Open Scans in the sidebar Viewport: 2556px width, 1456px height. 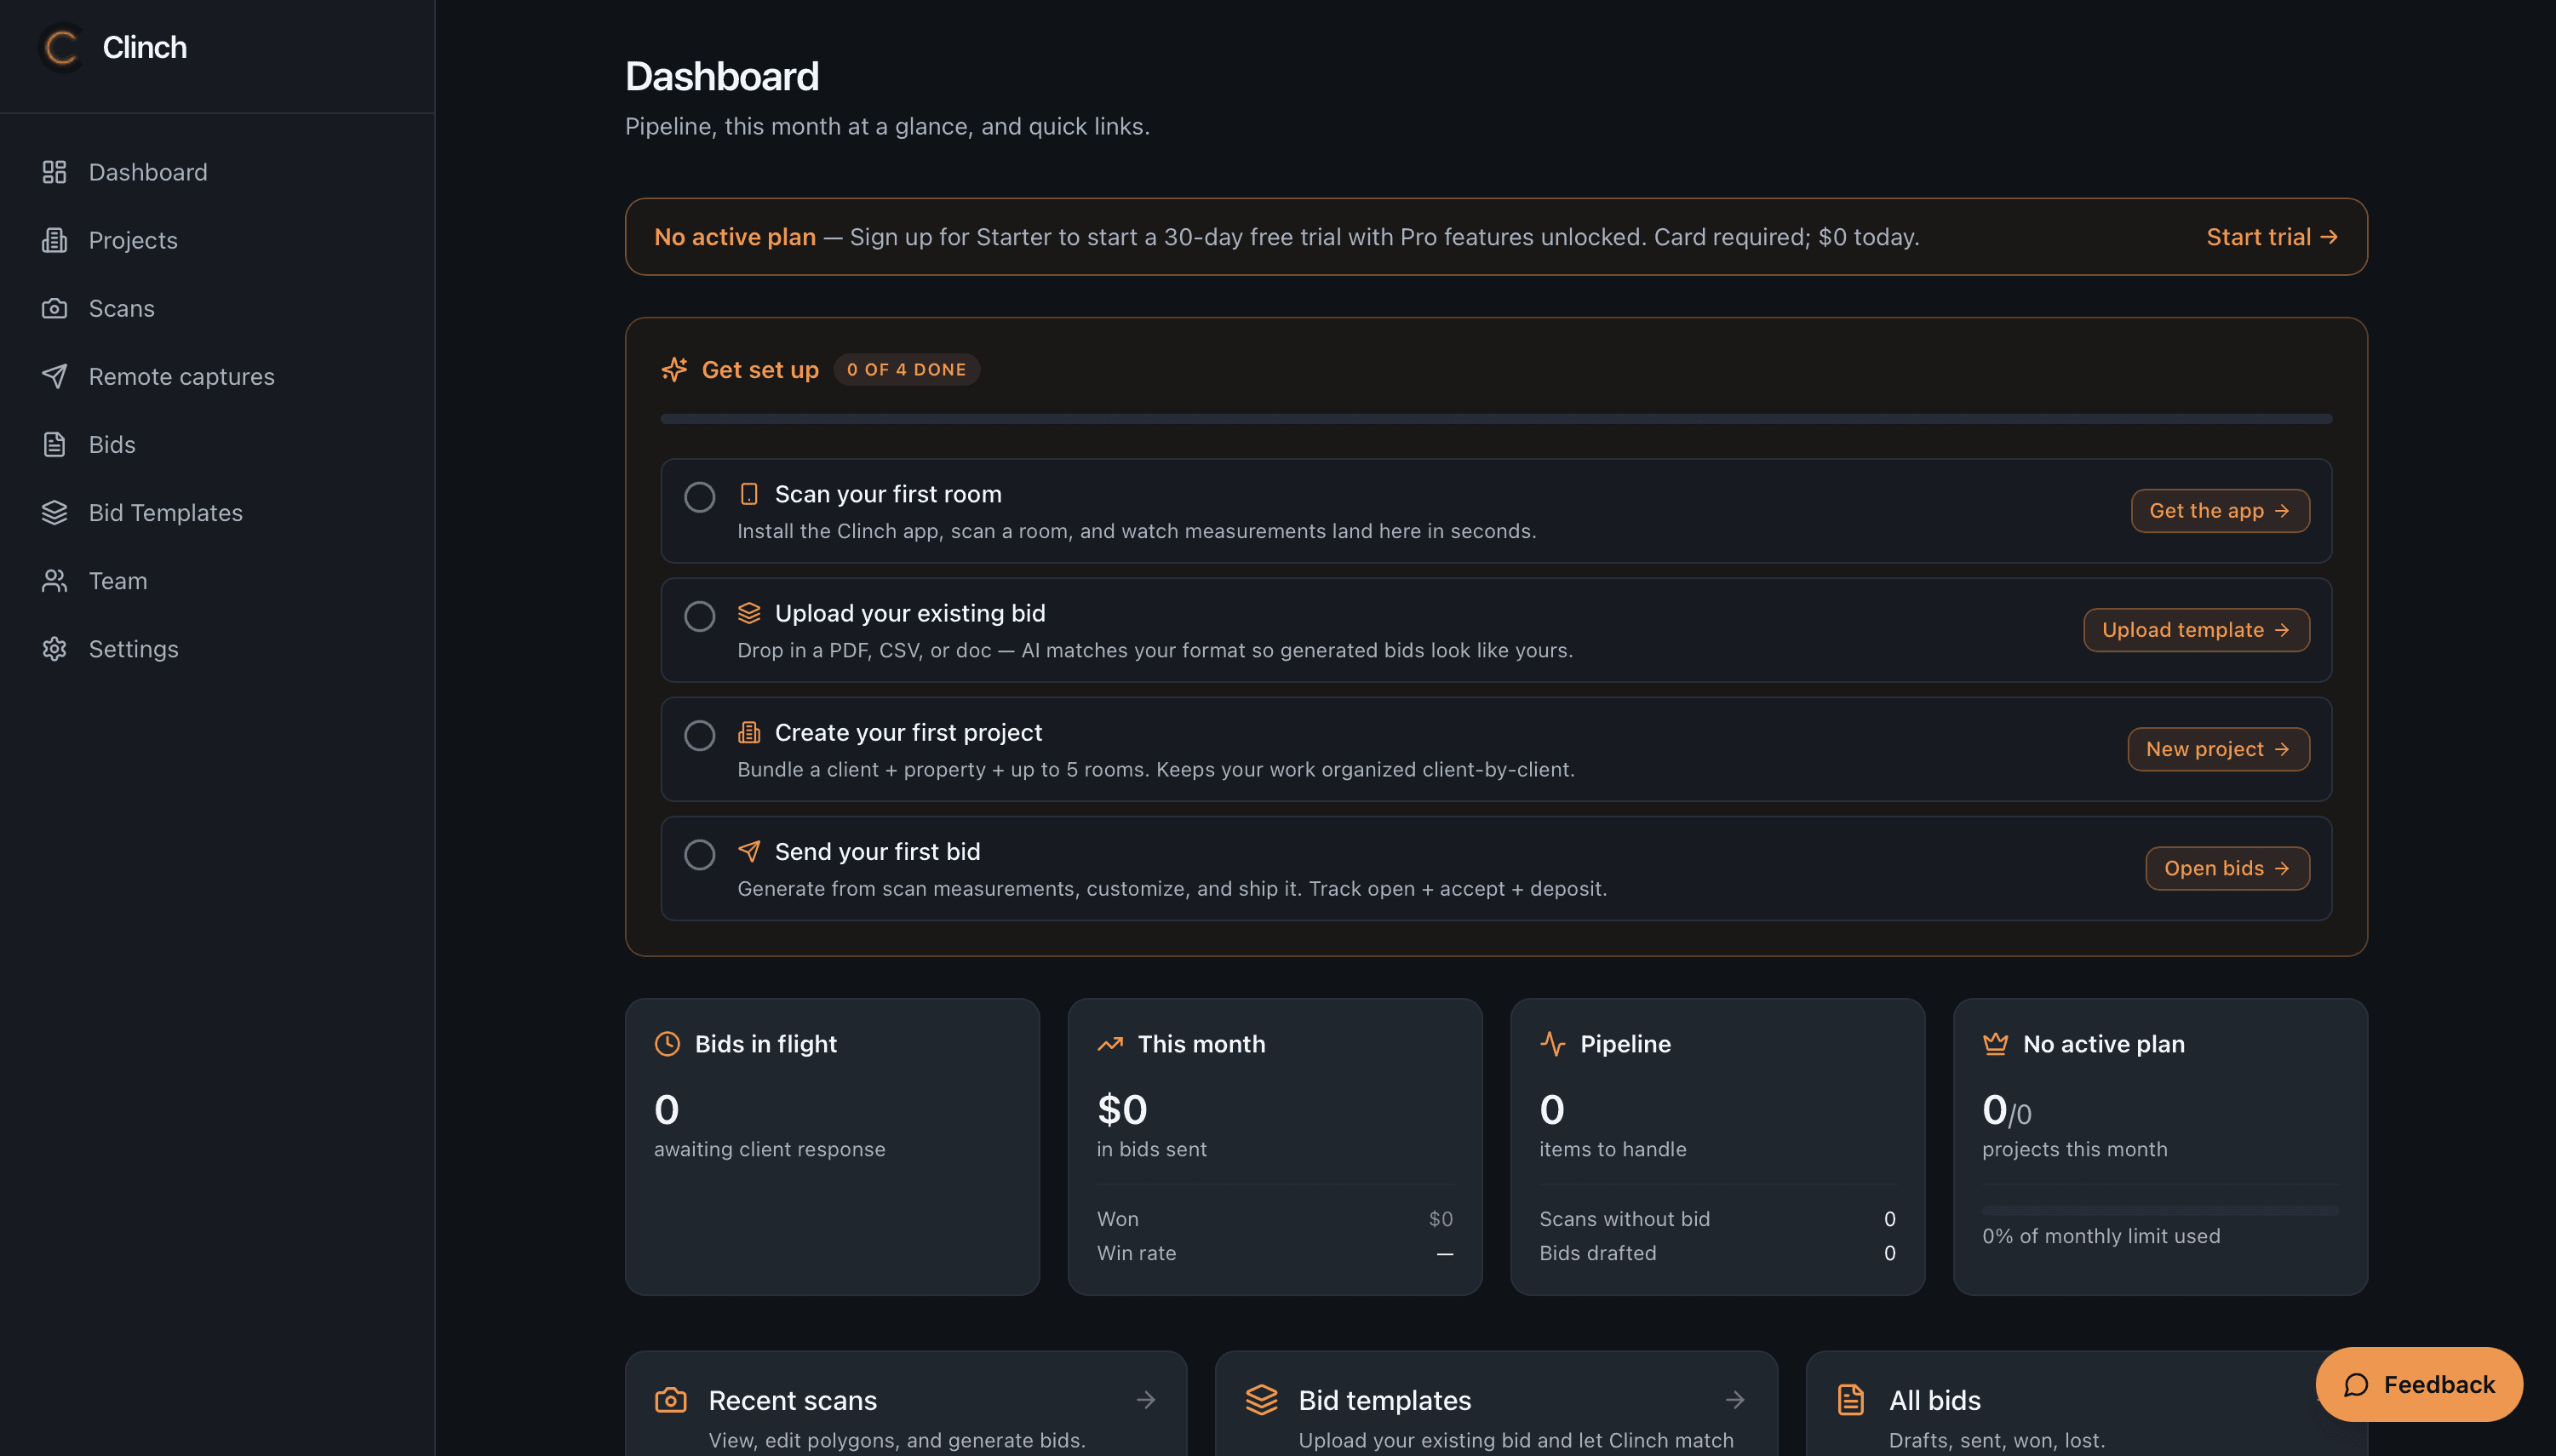(x=217, y=308)
